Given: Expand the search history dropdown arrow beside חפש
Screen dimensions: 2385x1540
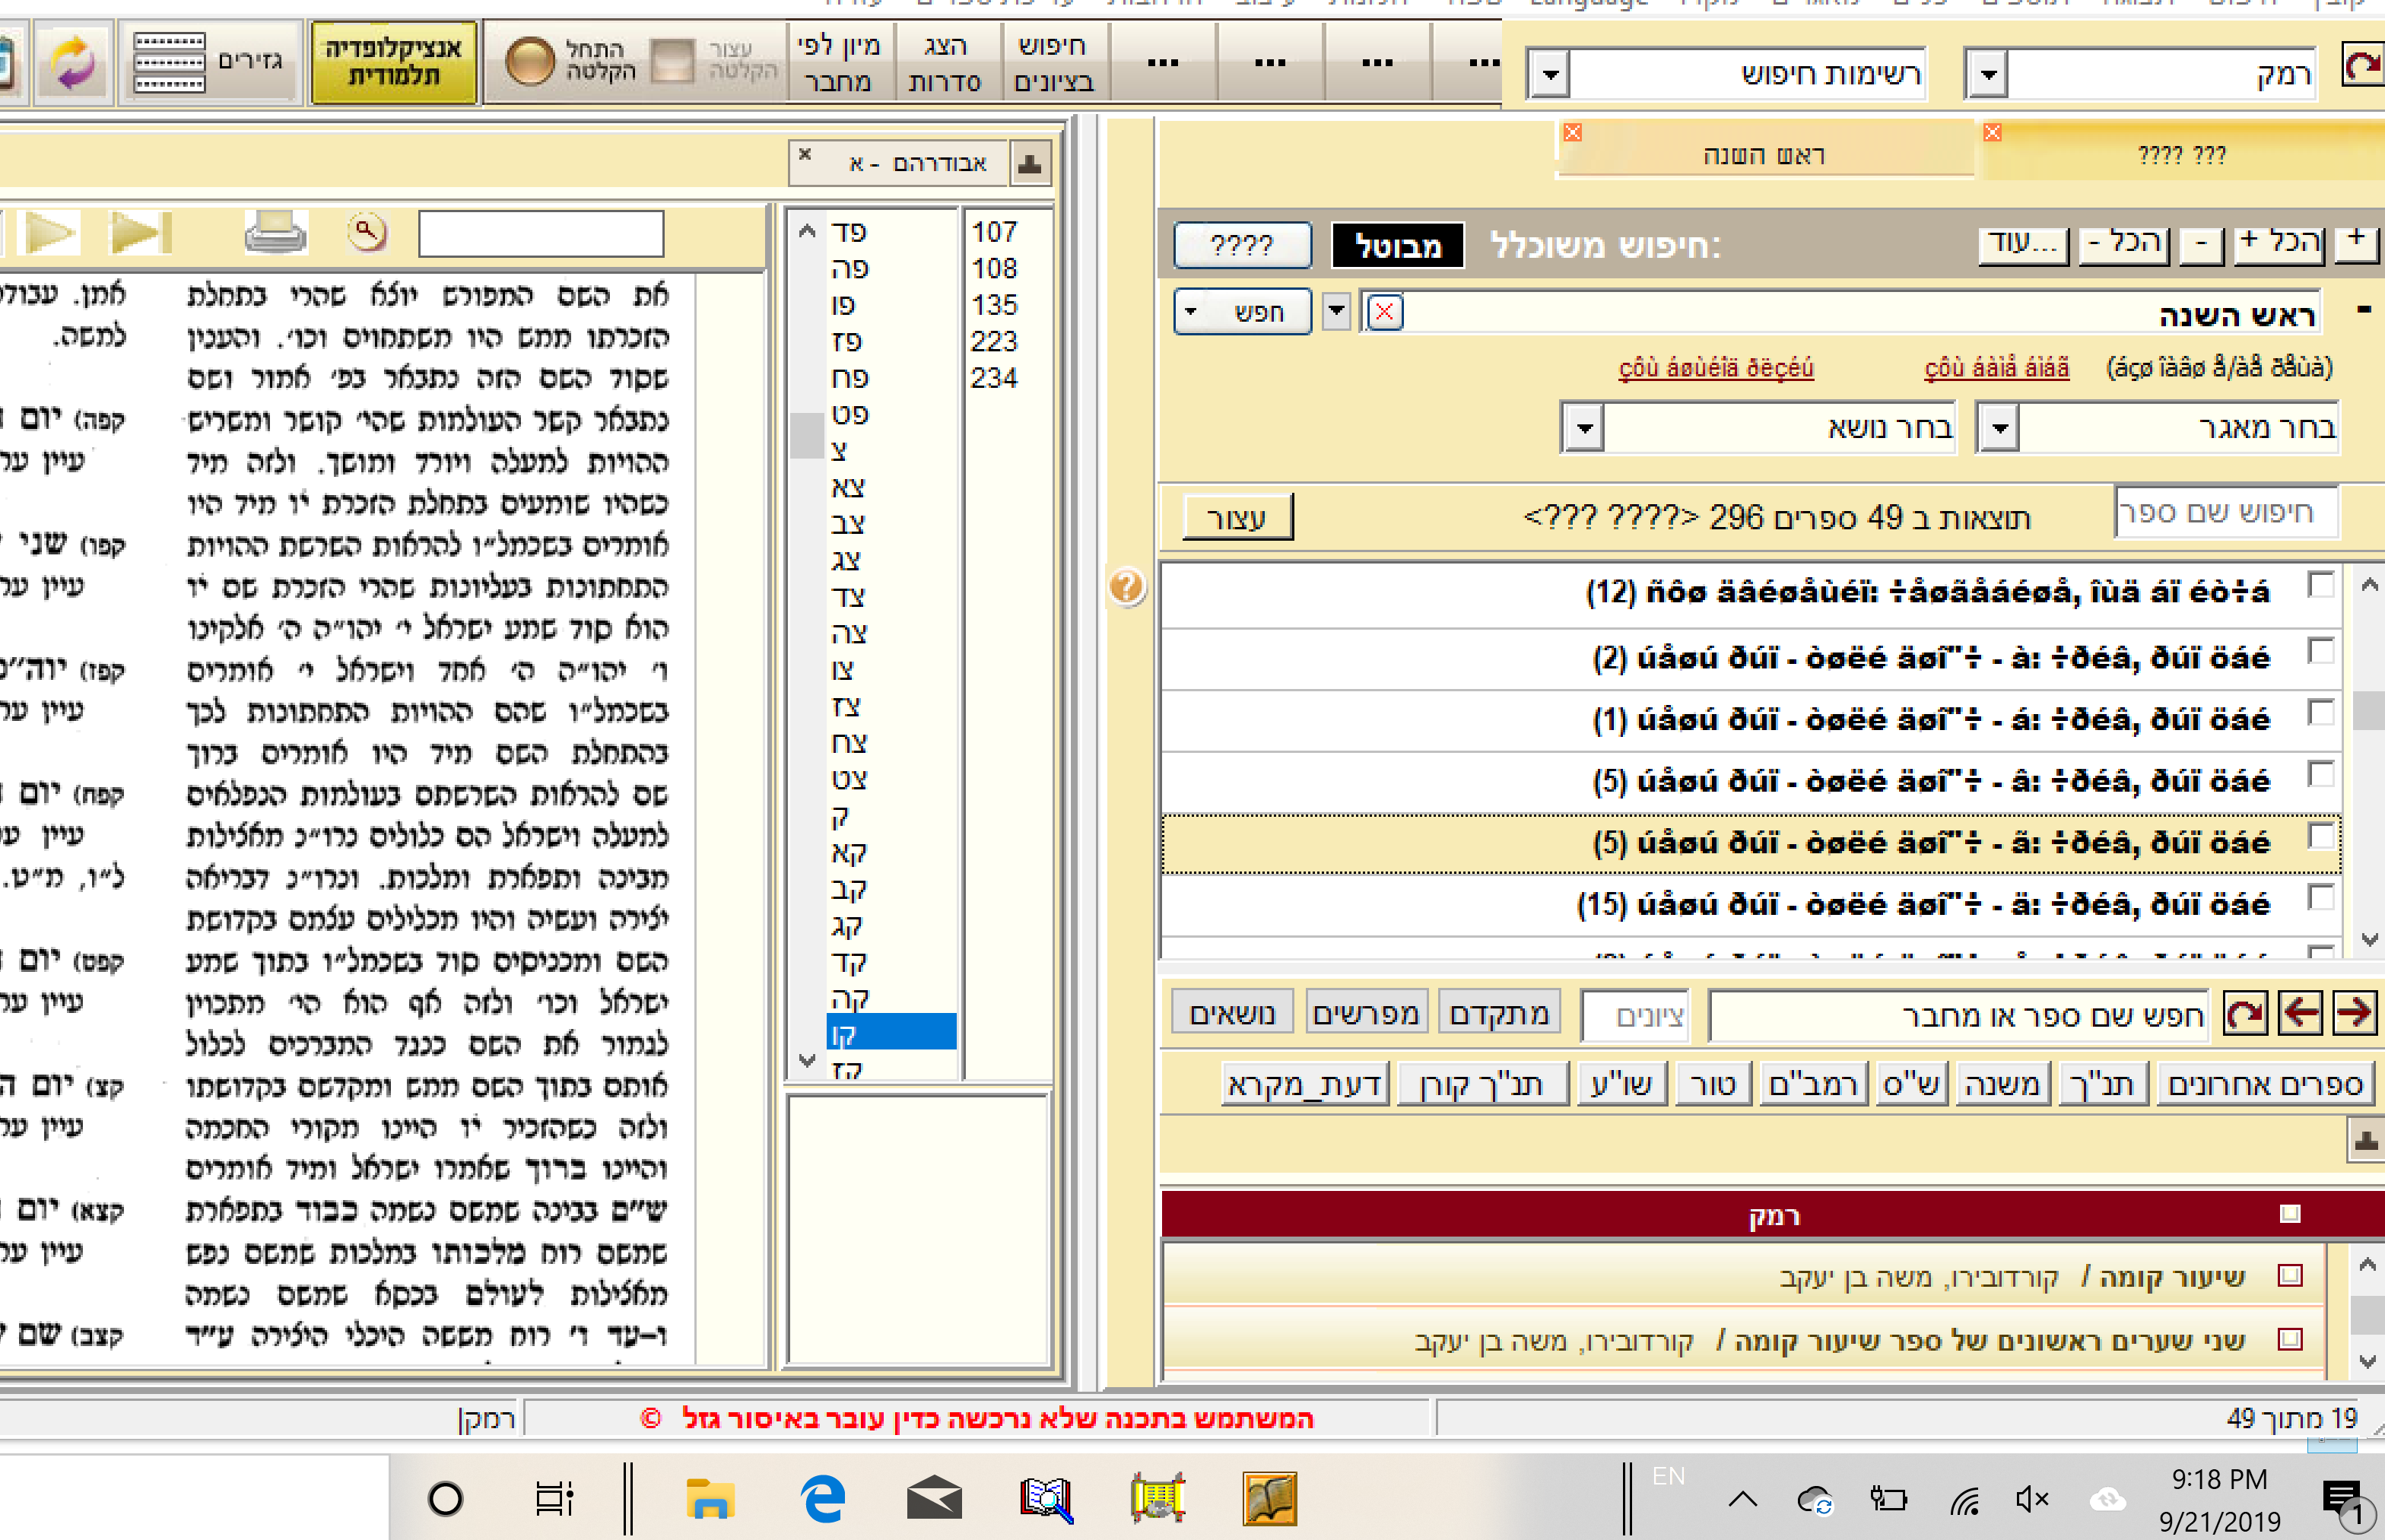Looking at the screenshot, I should [1336, 312].
